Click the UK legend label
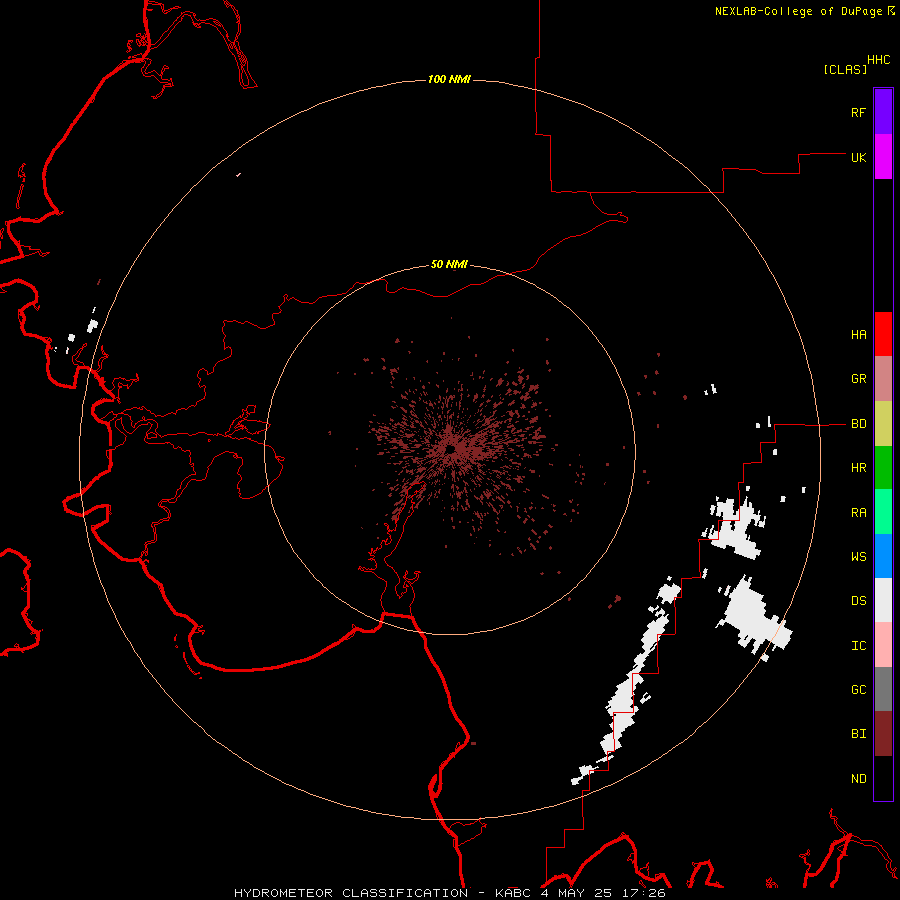The height and width of the screenshot is (900, 900). tap(858, 157)
